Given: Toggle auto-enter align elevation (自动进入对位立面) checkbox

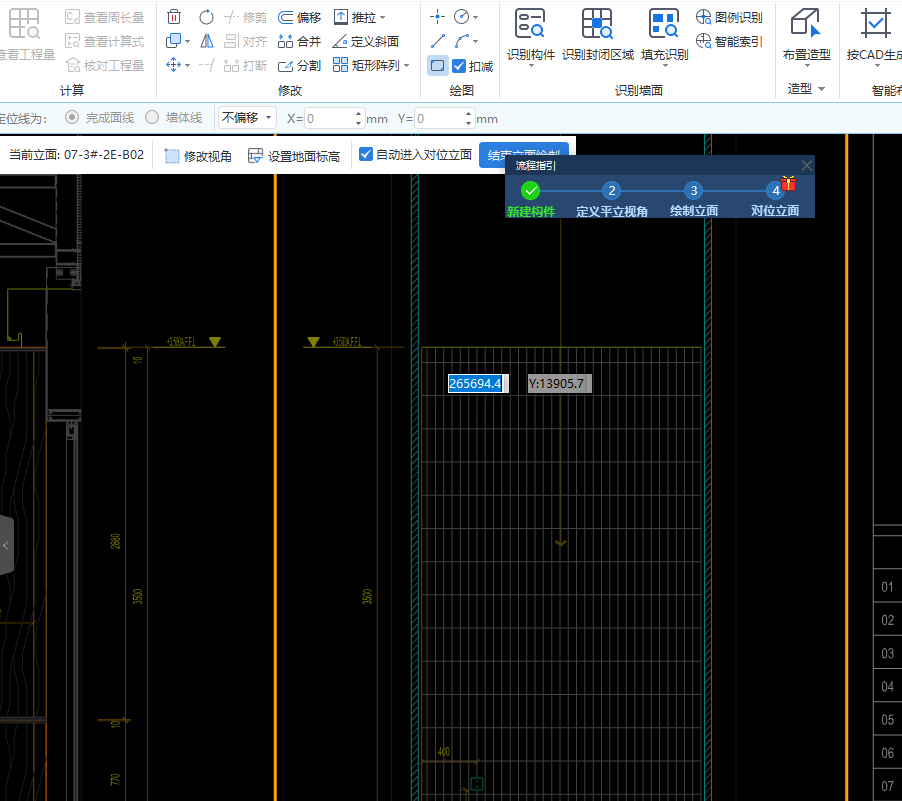Looking at the screenshot, I should 366,154.
